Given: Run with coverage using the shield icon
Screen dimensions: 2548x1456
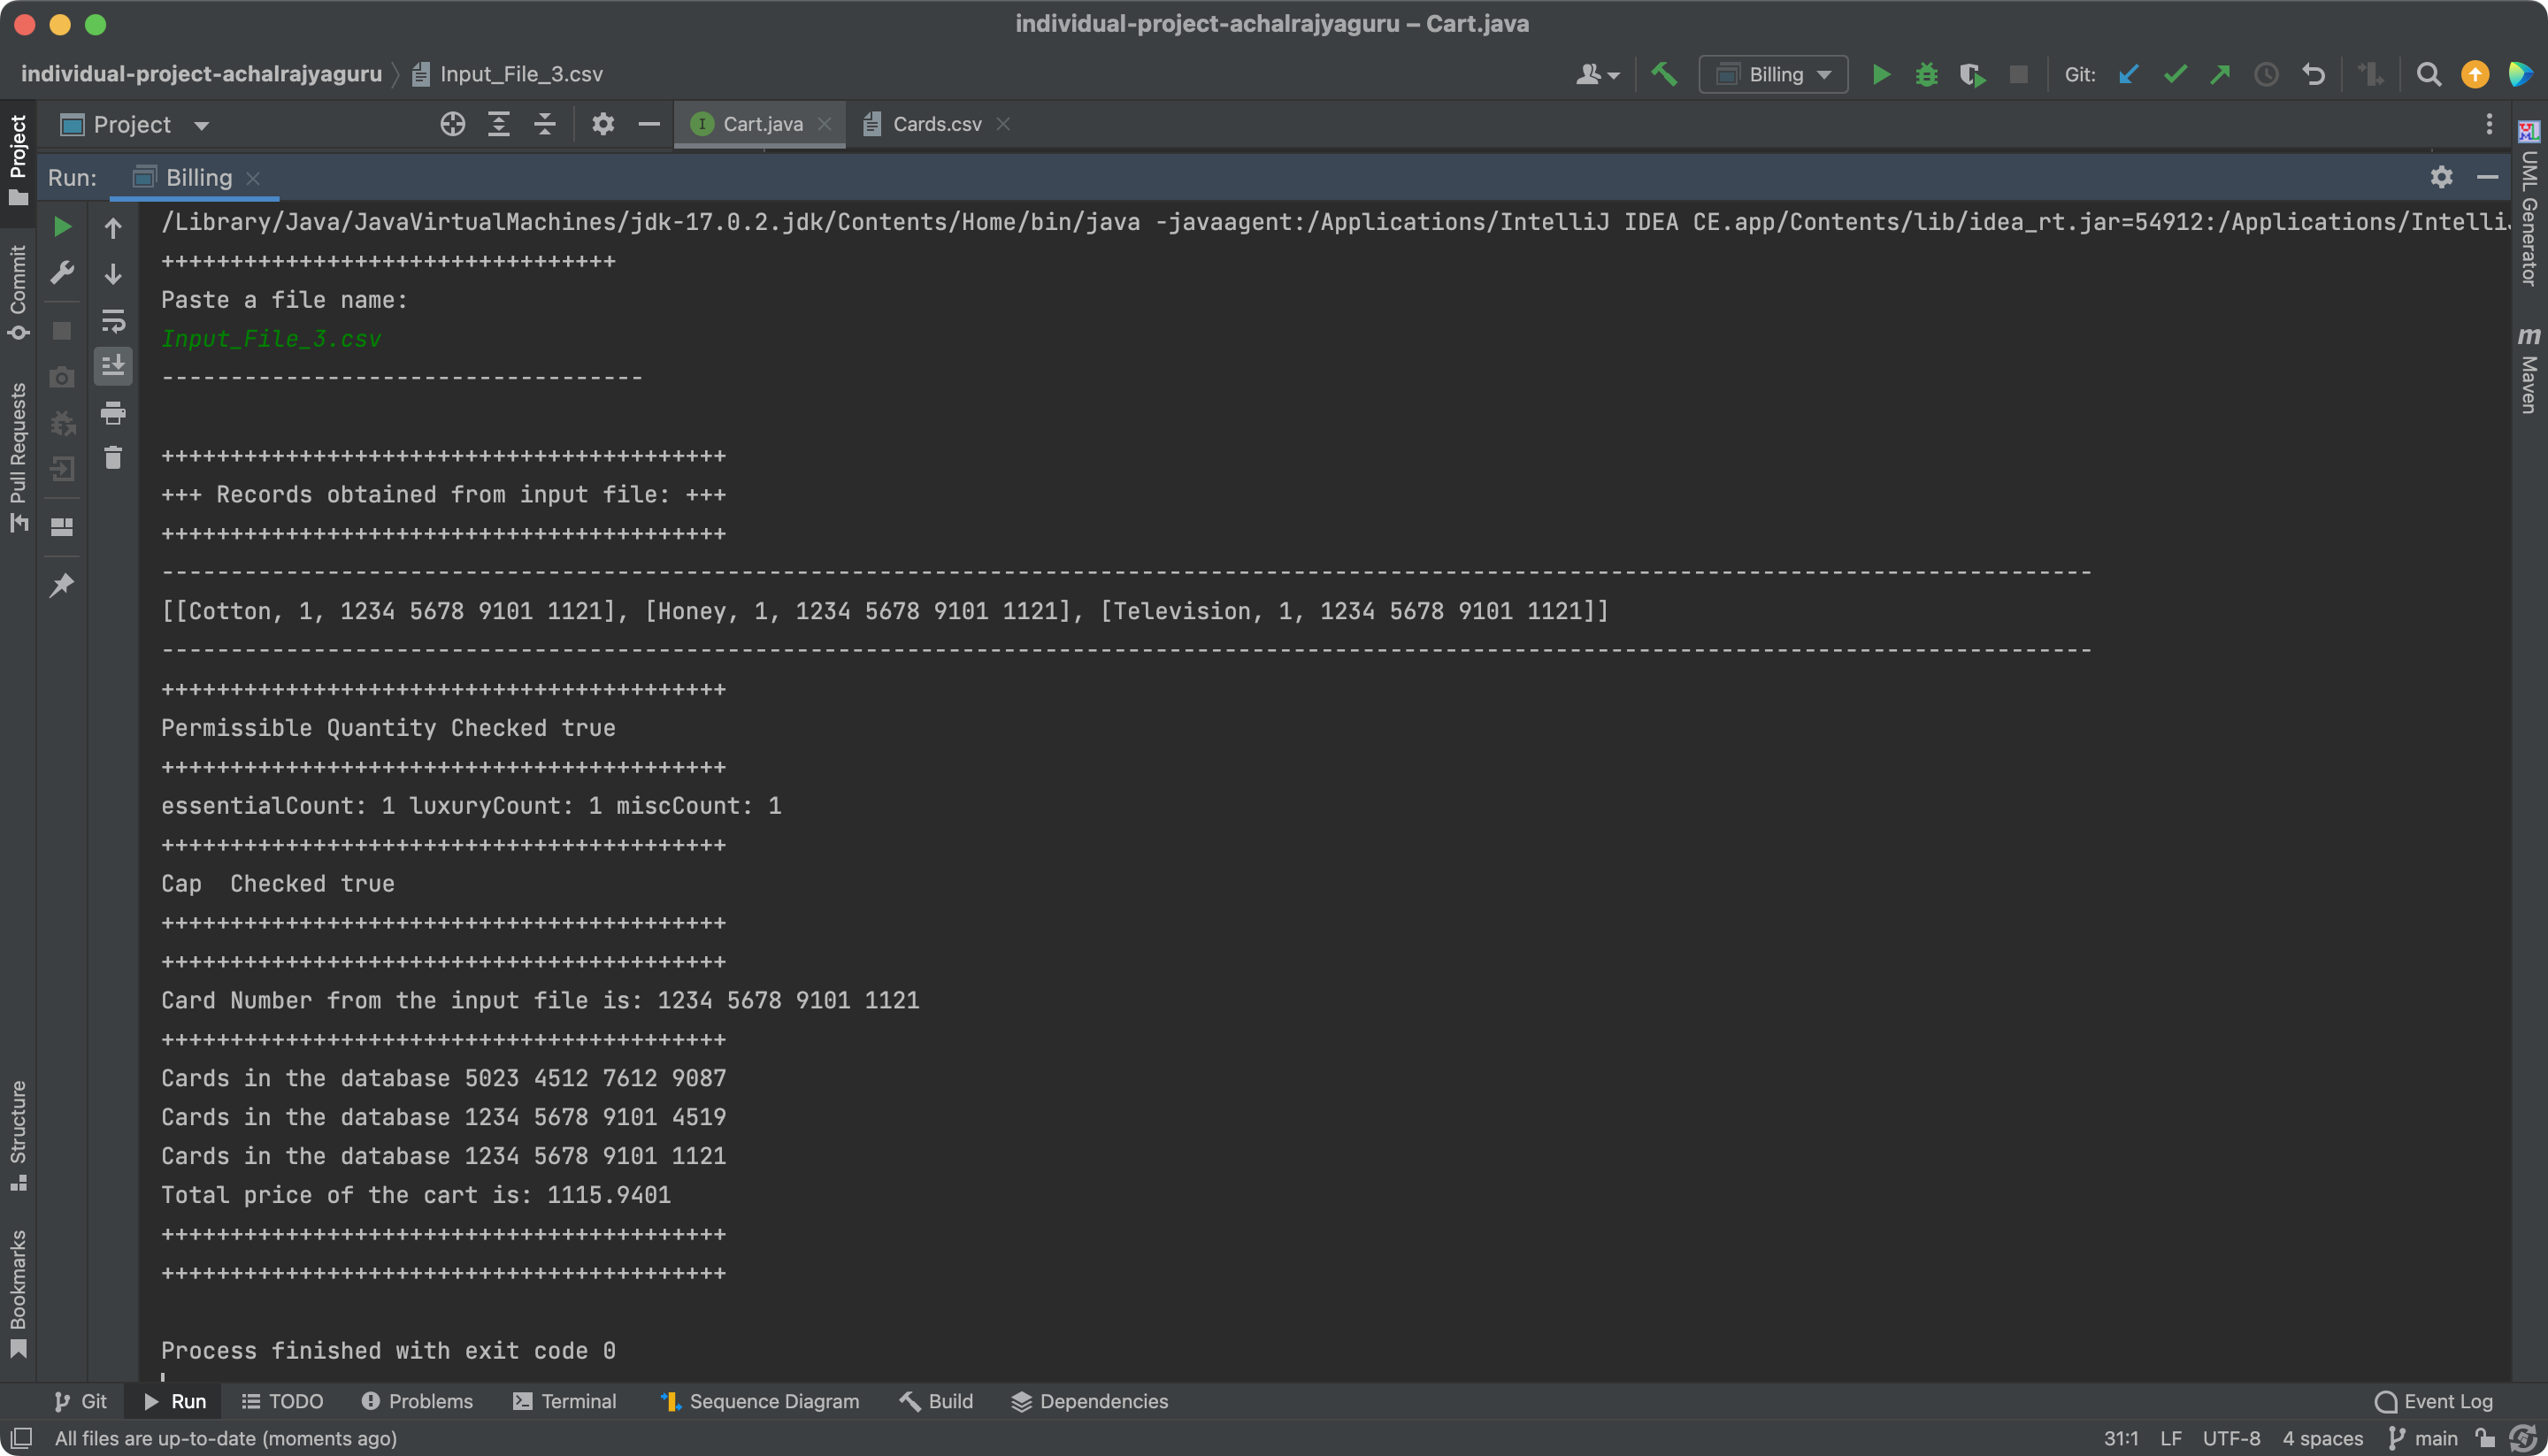Looking at the screenshot, I should click(1972, 75).
